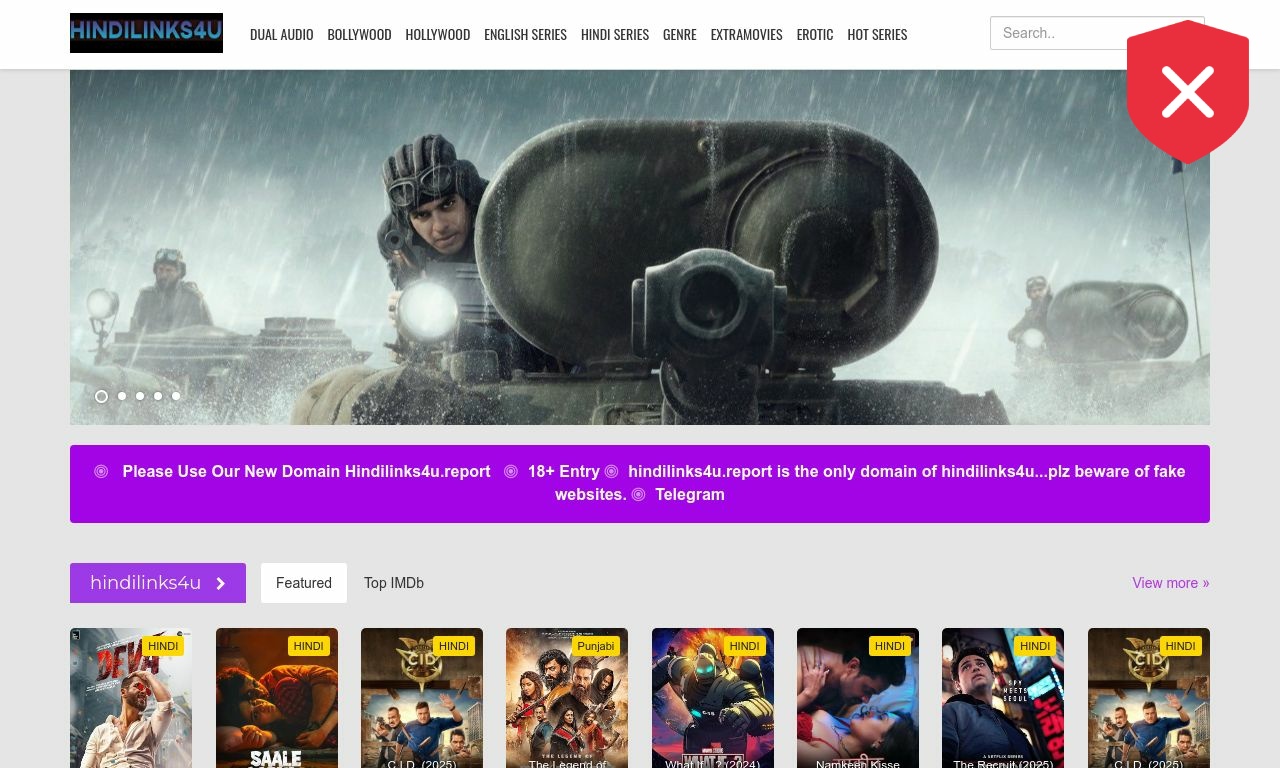The image size is (1280, 768).
Task: Open the Telegram link
Action: (x=690, y=494)
